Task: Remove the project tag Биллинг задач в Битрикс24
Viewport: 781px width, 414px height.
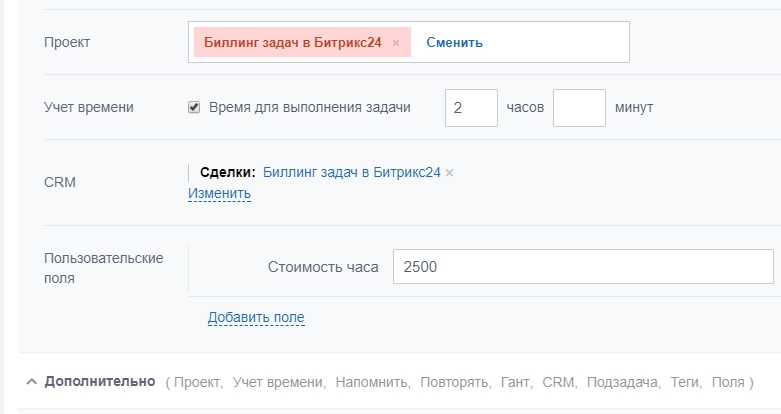Action: coord(396,43)
